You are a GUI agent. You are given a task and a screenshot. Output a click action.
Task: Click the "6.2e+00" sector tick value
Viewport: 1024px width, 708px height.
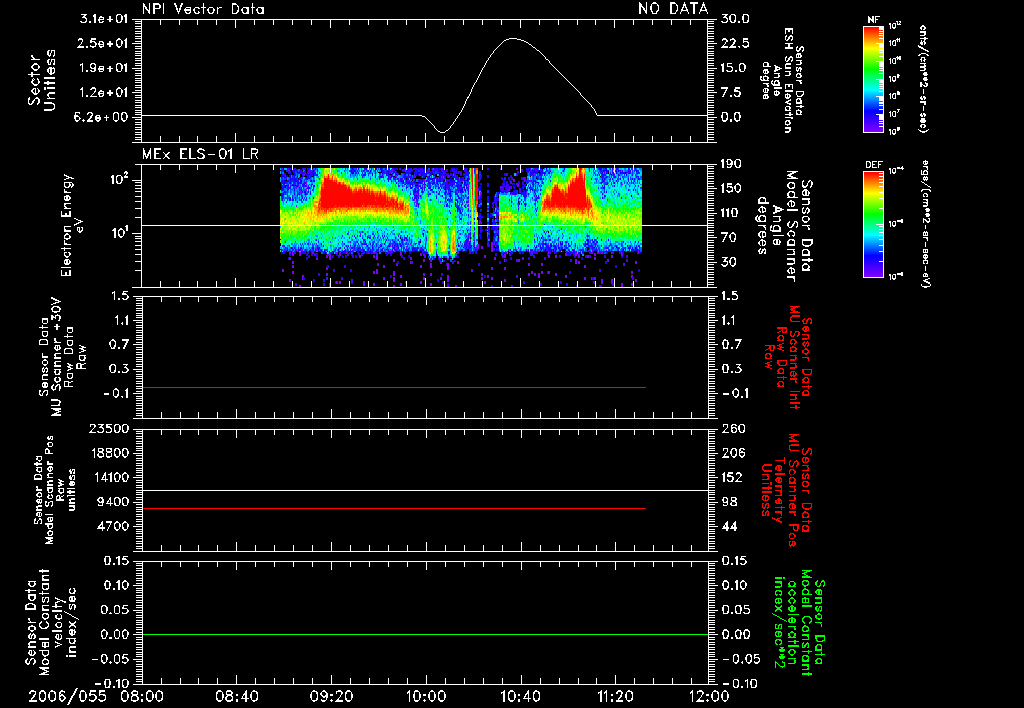tap(103, 118)
